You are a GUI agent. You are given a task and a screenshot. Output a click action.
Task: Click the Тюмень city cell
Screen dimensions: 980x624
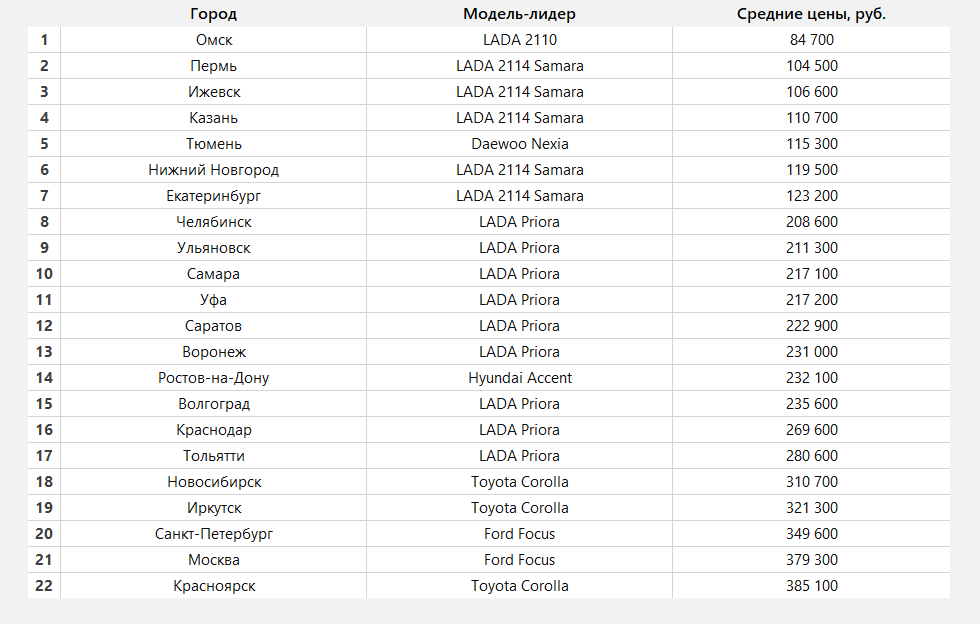point(214,144)
